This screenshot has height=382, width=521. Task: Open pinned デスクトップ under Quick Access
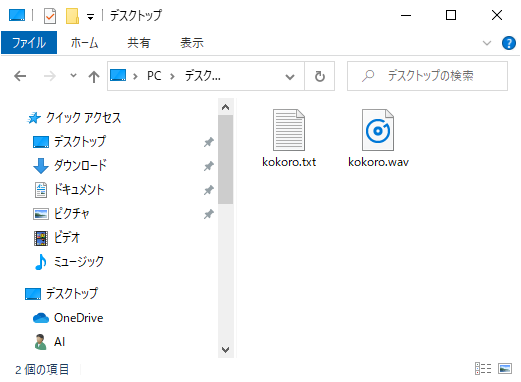(x=80, y=141)
